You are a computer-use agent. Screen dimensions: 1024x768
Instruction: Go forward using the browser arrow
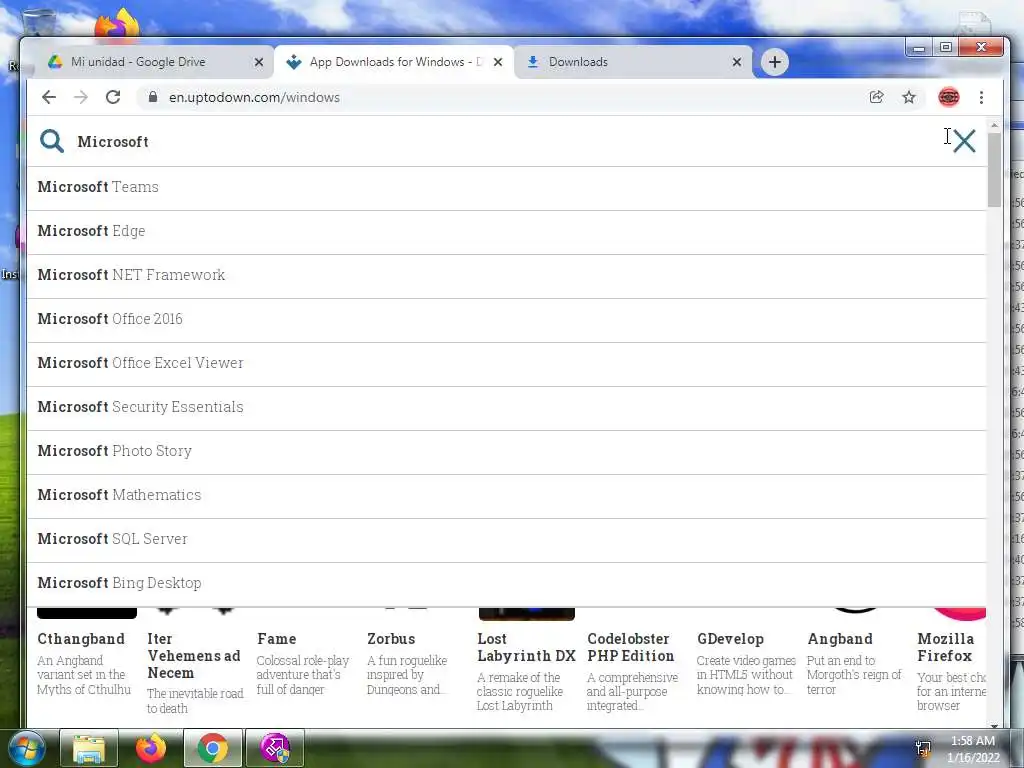tap(81, 97)
